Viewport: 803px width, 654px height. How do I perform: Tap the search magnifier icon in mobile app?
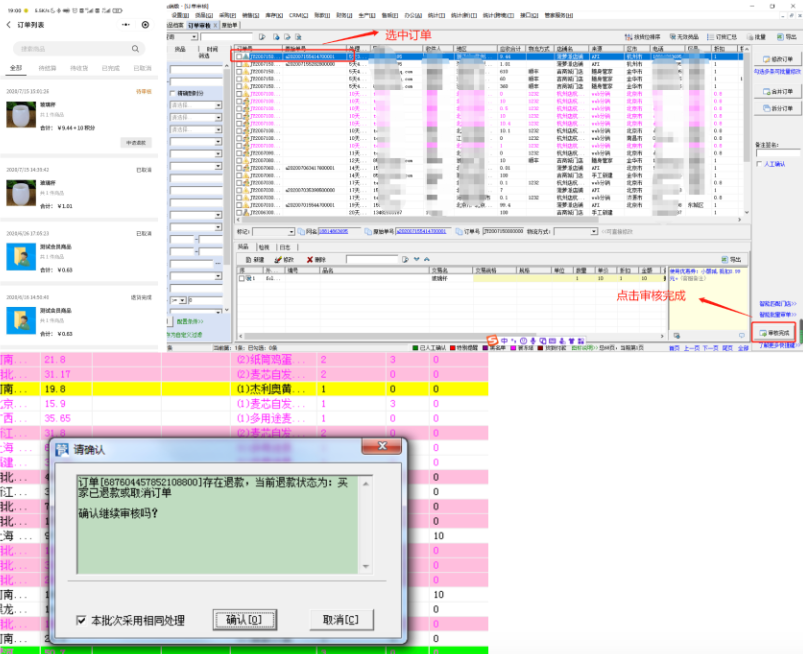(x=135, y=48)
